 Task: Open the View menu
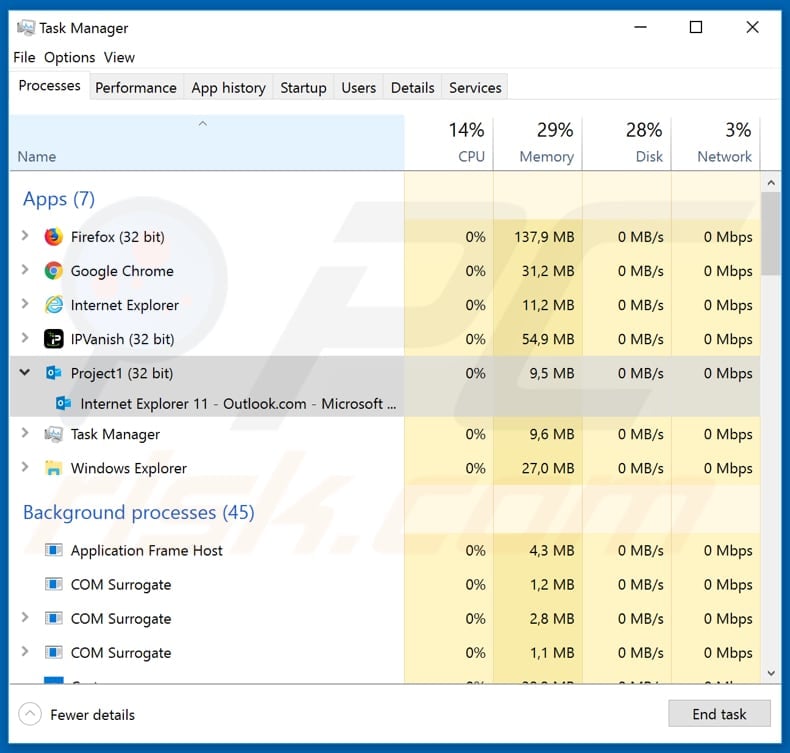(x=119, y=57)
